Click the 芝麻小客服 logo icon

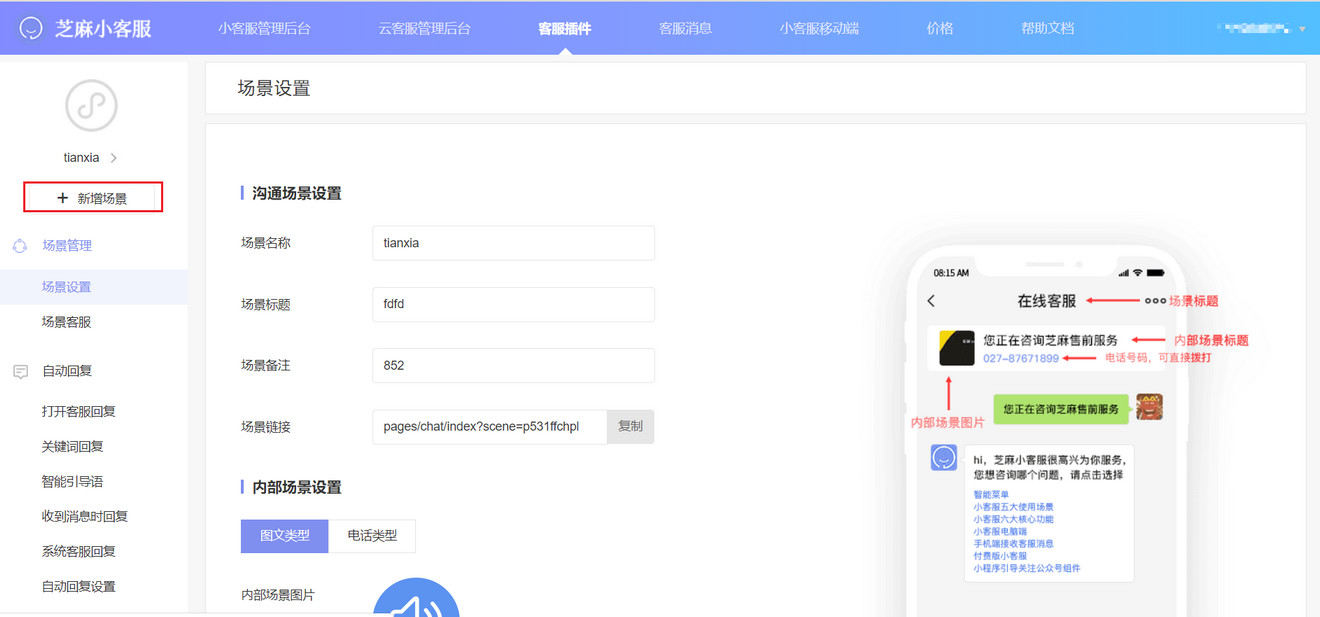[32, 28]
